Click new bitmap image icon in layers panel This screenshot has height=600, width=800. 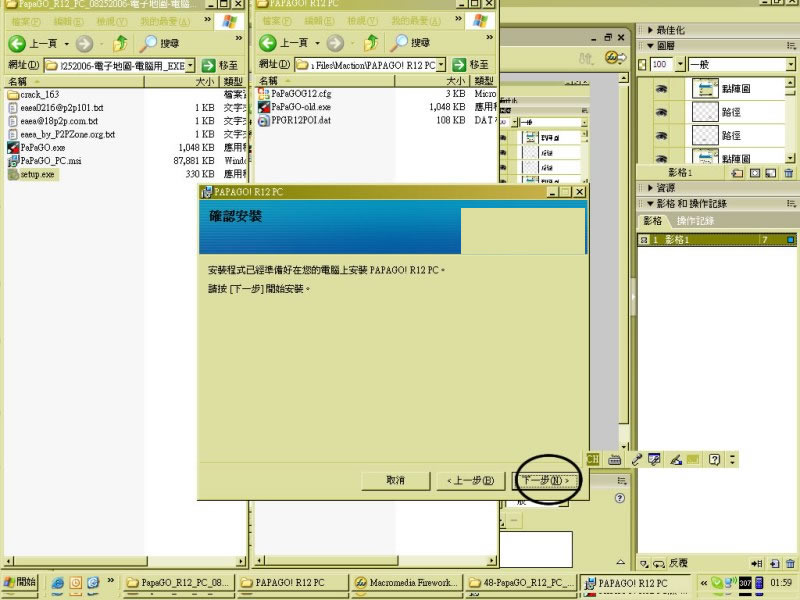pyautogui.click(x=771, y=173)
